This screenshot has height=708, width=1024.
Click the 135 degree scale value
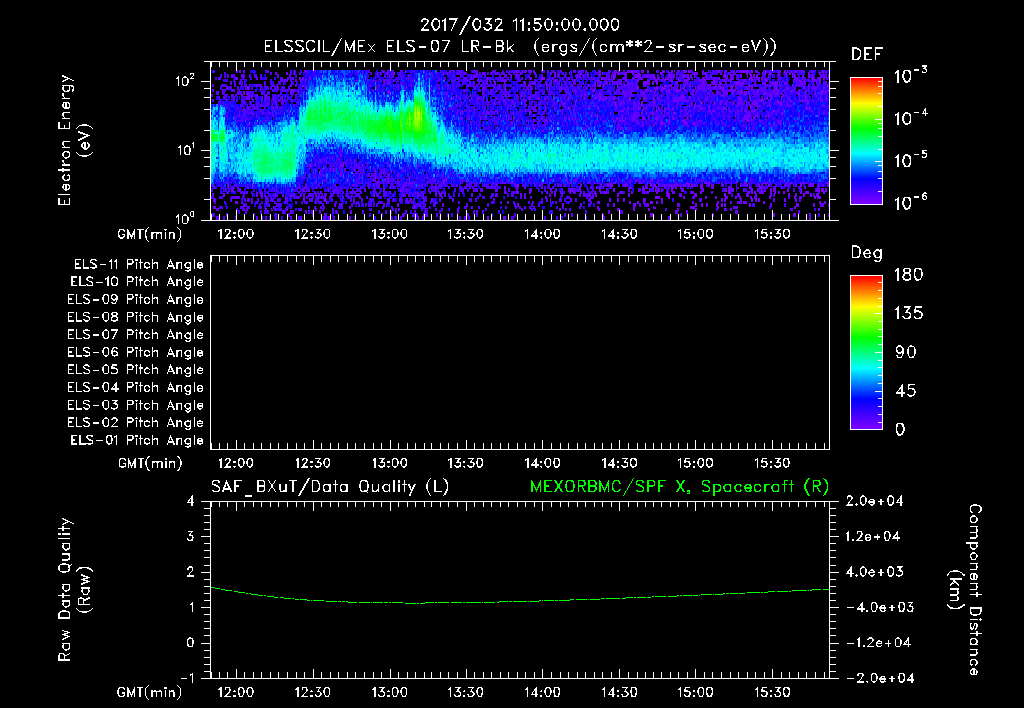tap(908, 313)
